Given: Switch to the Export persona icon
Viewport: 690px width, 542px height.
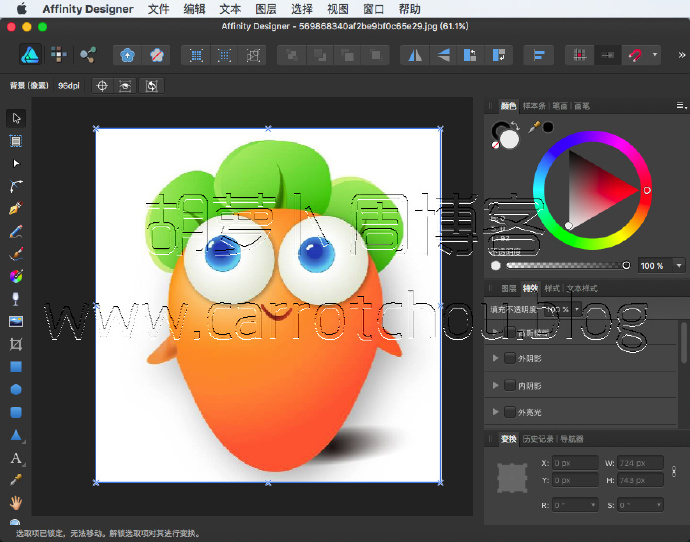Looking at the screenshot, I should (x=88, y=55).
